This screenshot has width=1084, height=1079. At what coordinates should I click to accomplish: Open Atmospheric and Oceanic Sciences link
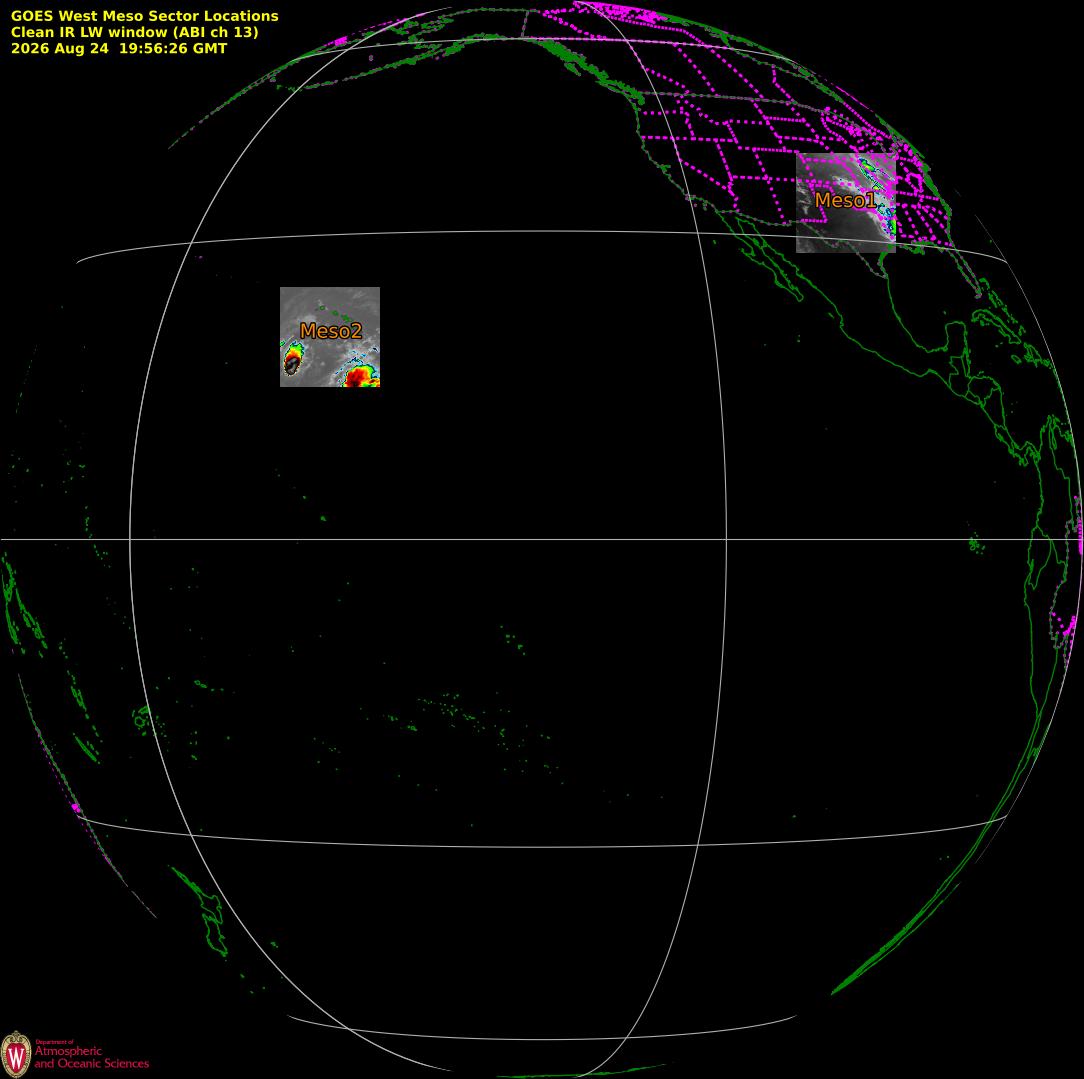(91, 1057)
